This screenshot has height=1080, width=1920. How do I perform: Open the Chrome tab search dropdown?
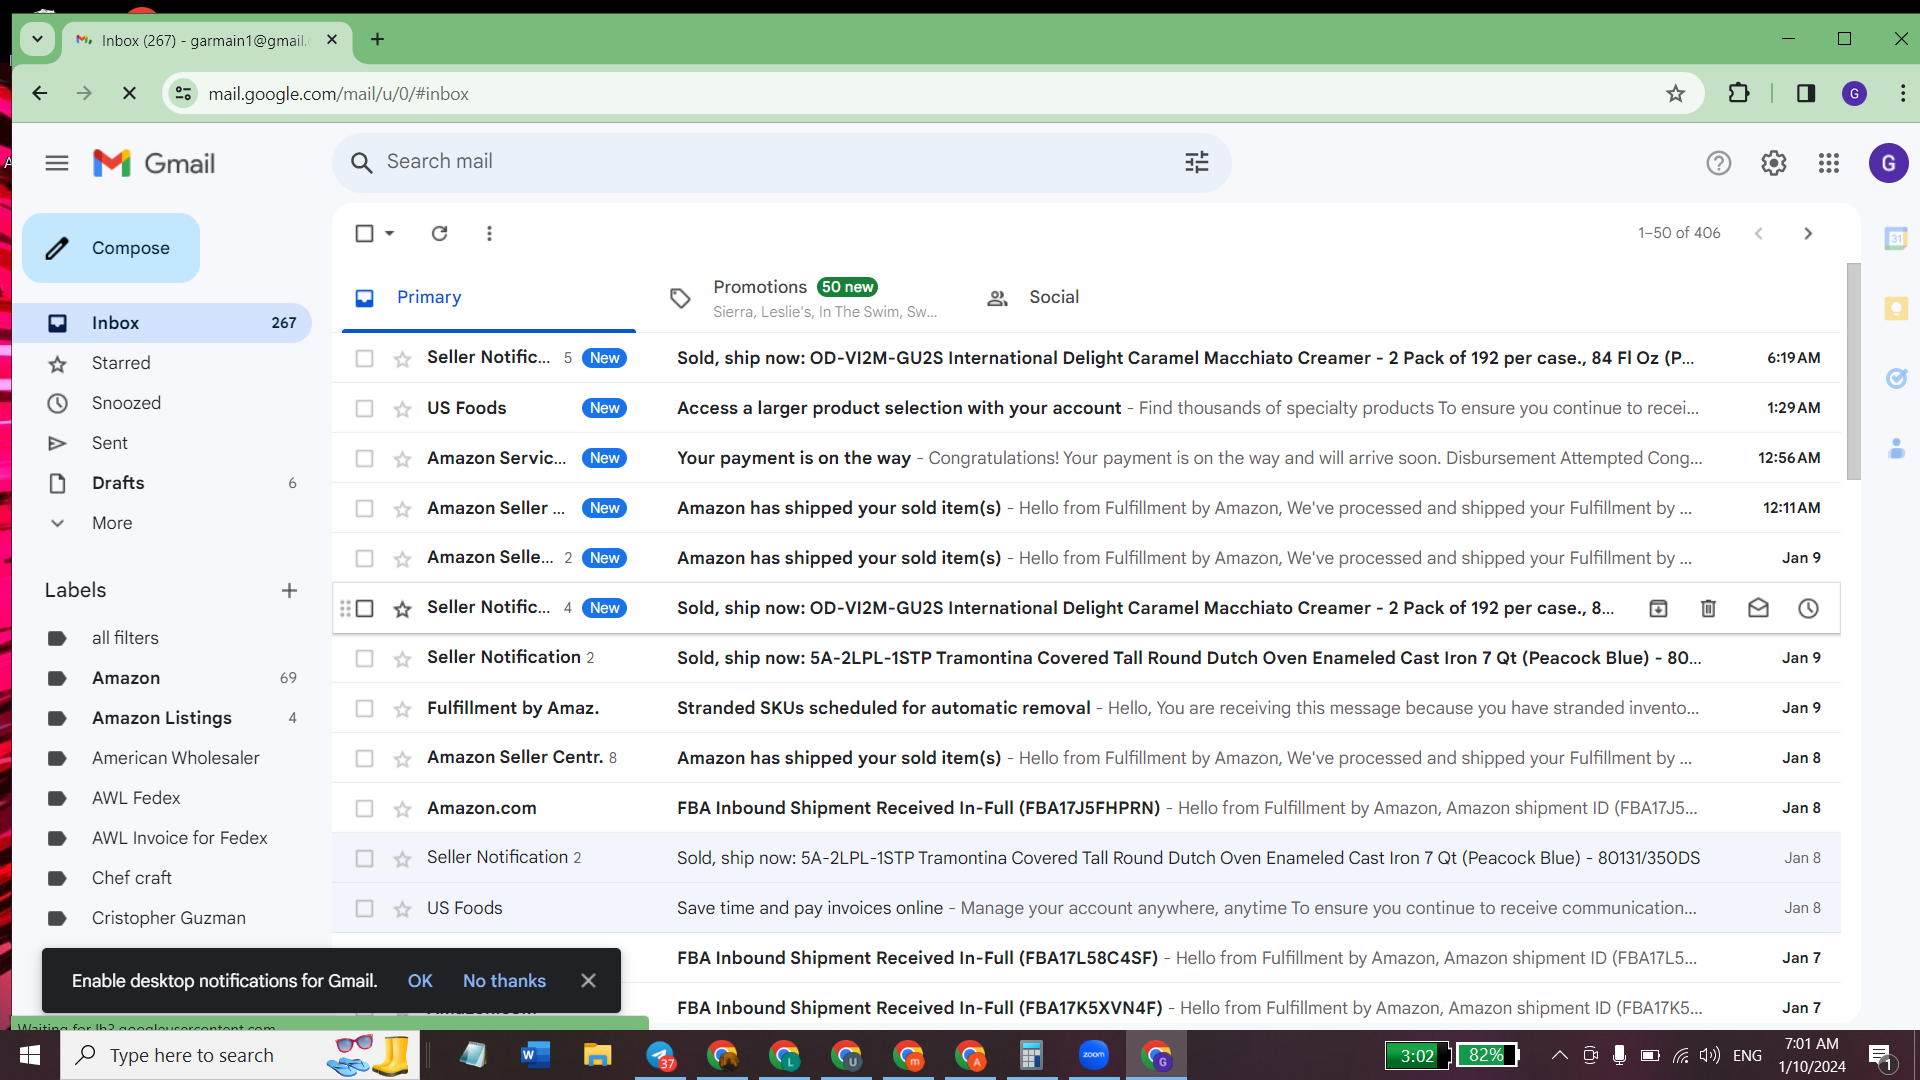[37, 39]
